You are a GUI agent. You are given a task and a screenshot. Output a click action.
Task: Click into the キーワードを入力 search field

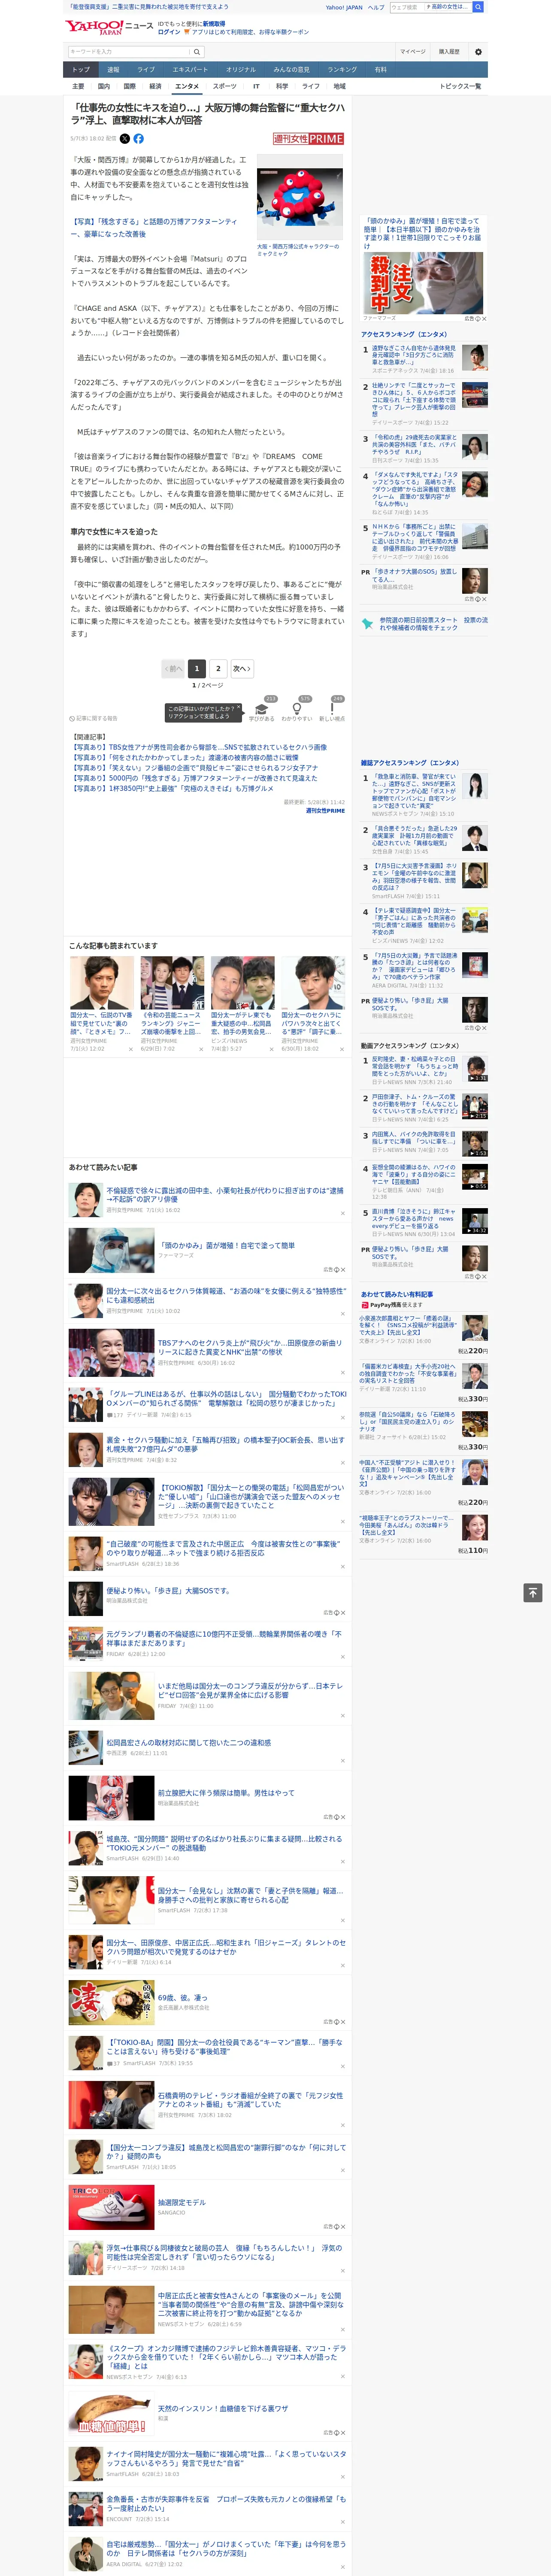(129, 52)
